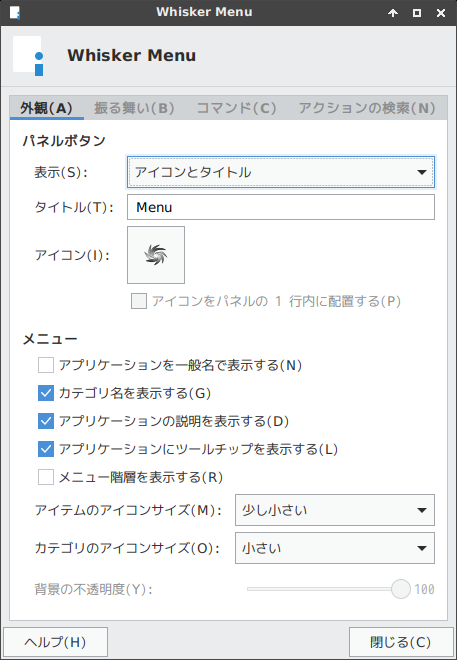Click the window menu icon in title bar

click(x=15, y=13)
